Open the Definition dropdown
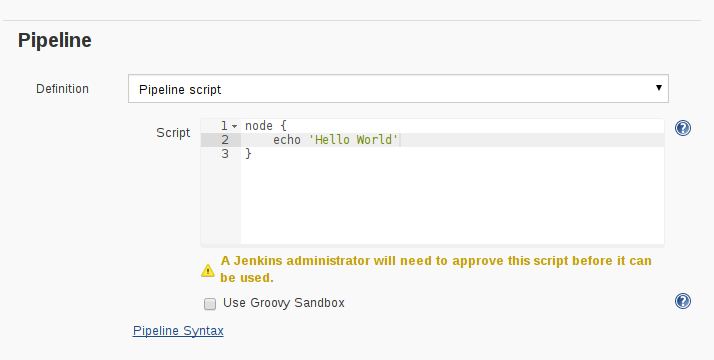The width and height of the screenshot is (714, 360). [x=398, y=89]
